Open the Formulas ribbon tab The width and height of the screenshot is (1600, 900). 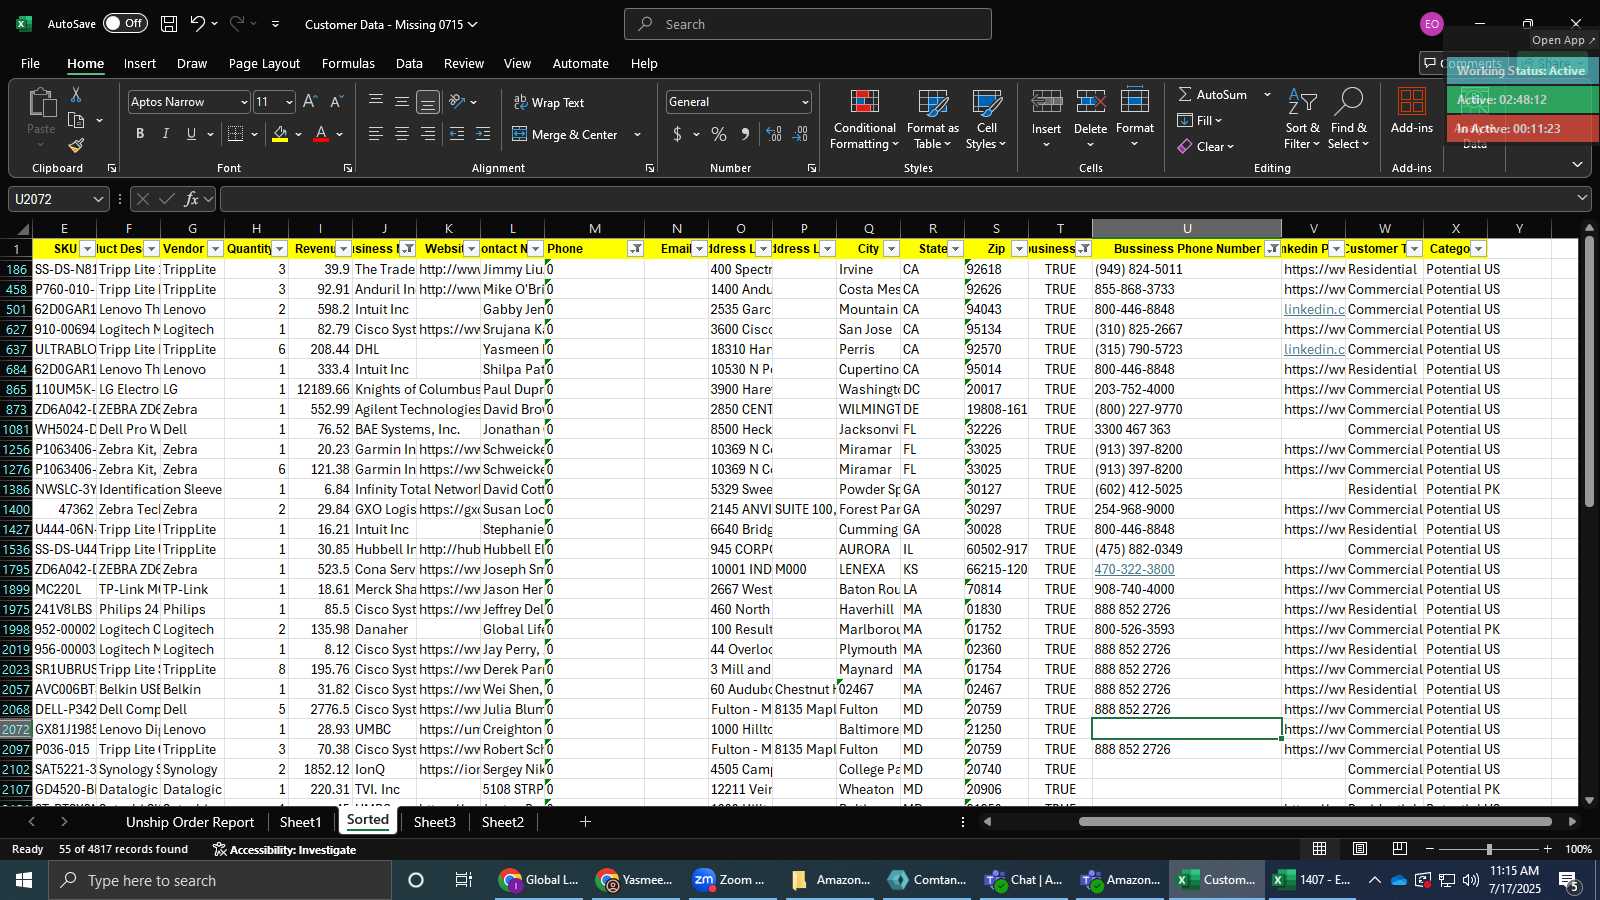[348, 63]
